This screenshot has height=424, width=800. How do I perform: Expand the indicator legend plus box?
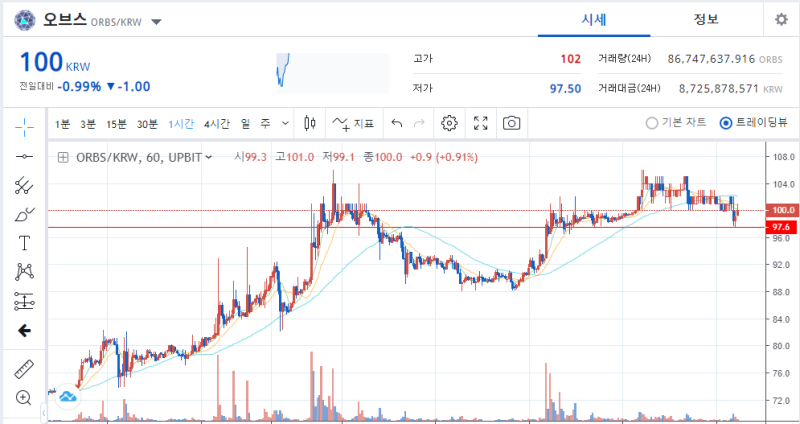pyautogui.click(x=63, y=157)
